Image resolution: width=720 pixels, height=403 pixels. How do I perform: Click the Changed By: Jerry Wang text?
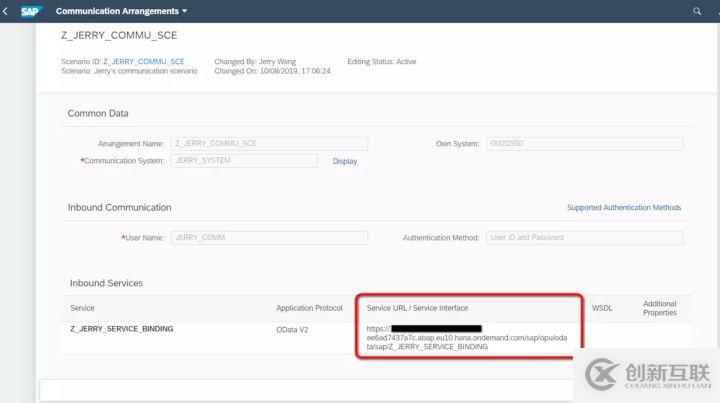point(255,62)
